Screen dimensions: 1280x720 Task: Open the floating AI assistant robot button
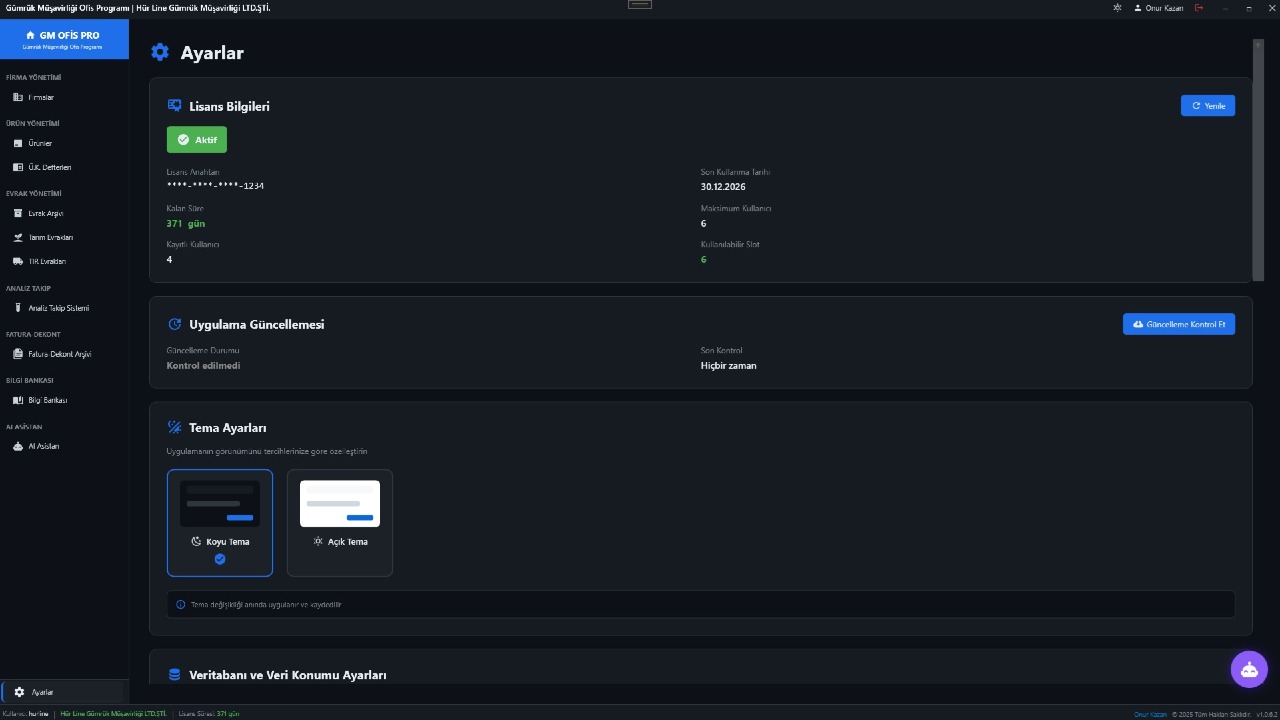coord(1249,670)
